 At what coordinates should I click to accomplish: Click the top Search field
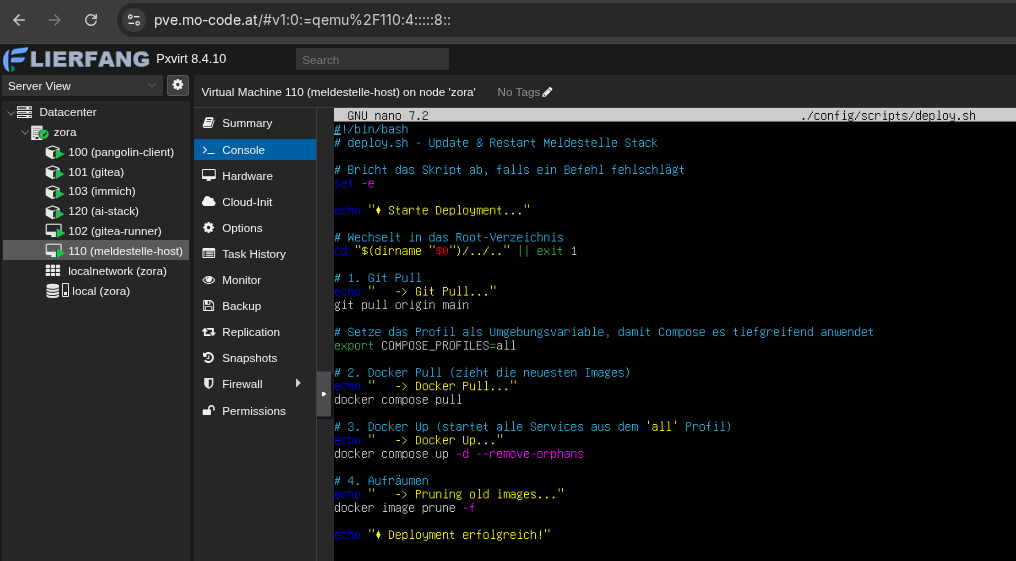pyautogui.click(x=372, y=60)
